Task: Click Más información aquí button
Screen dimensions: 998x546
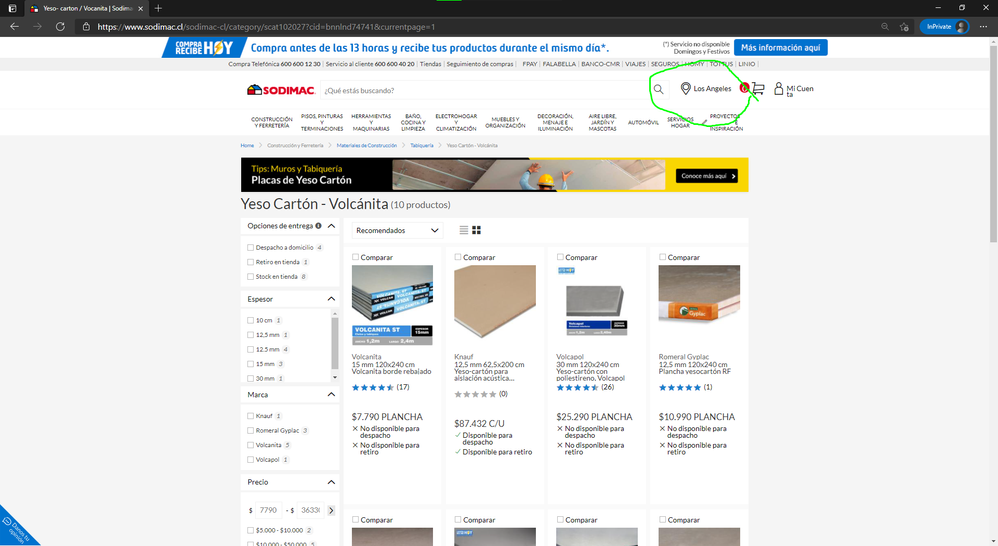Action: 780,48
